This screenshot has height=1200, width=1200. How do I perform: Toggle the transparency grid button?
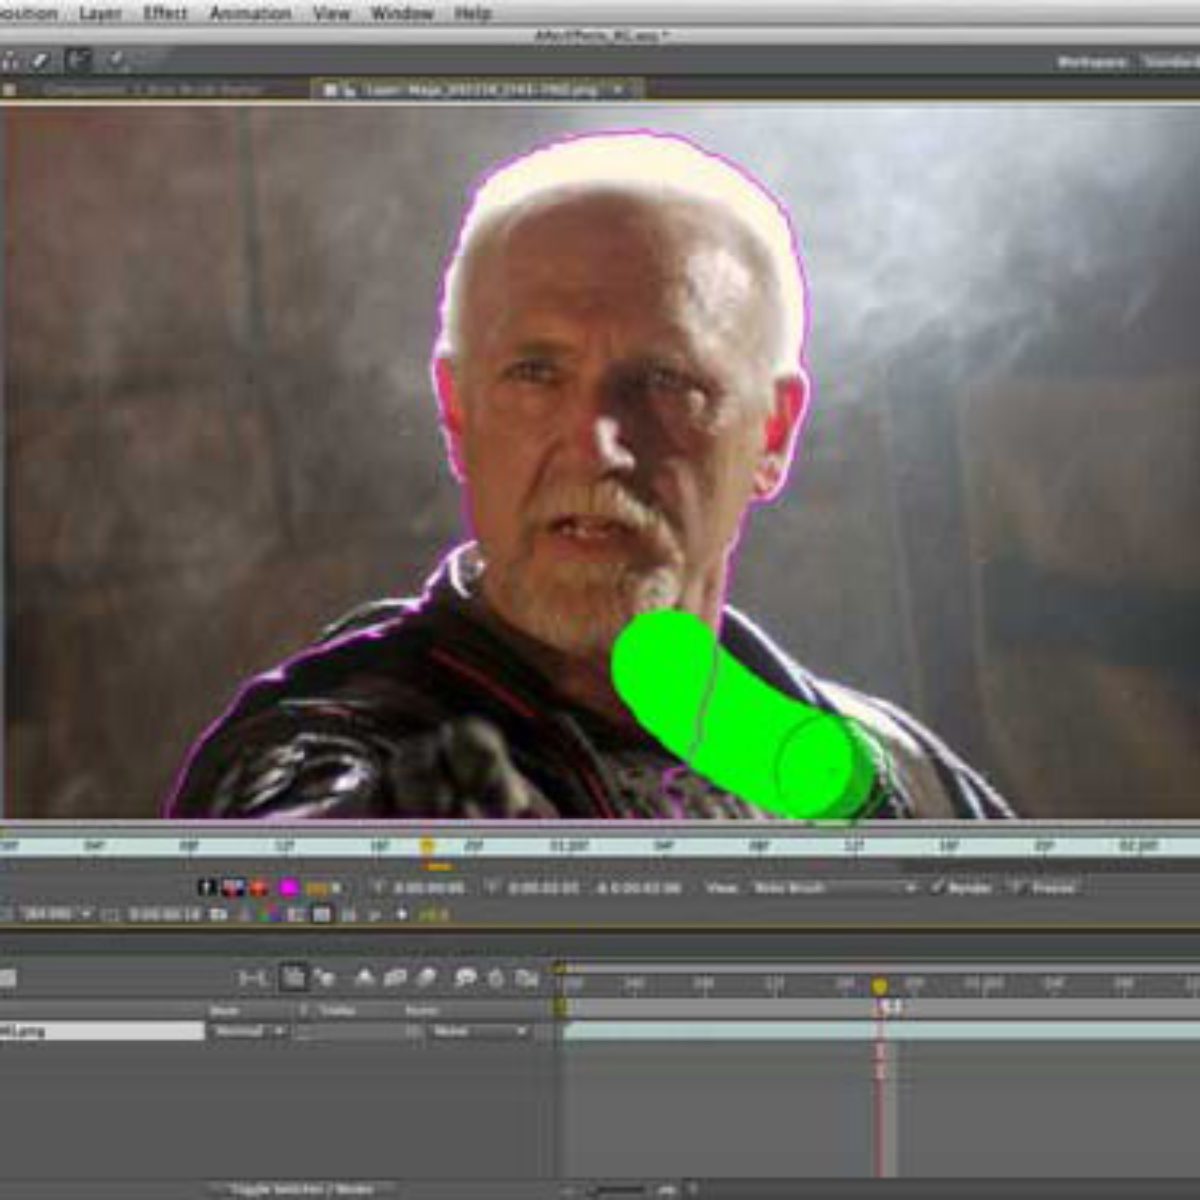click(321, 914)
